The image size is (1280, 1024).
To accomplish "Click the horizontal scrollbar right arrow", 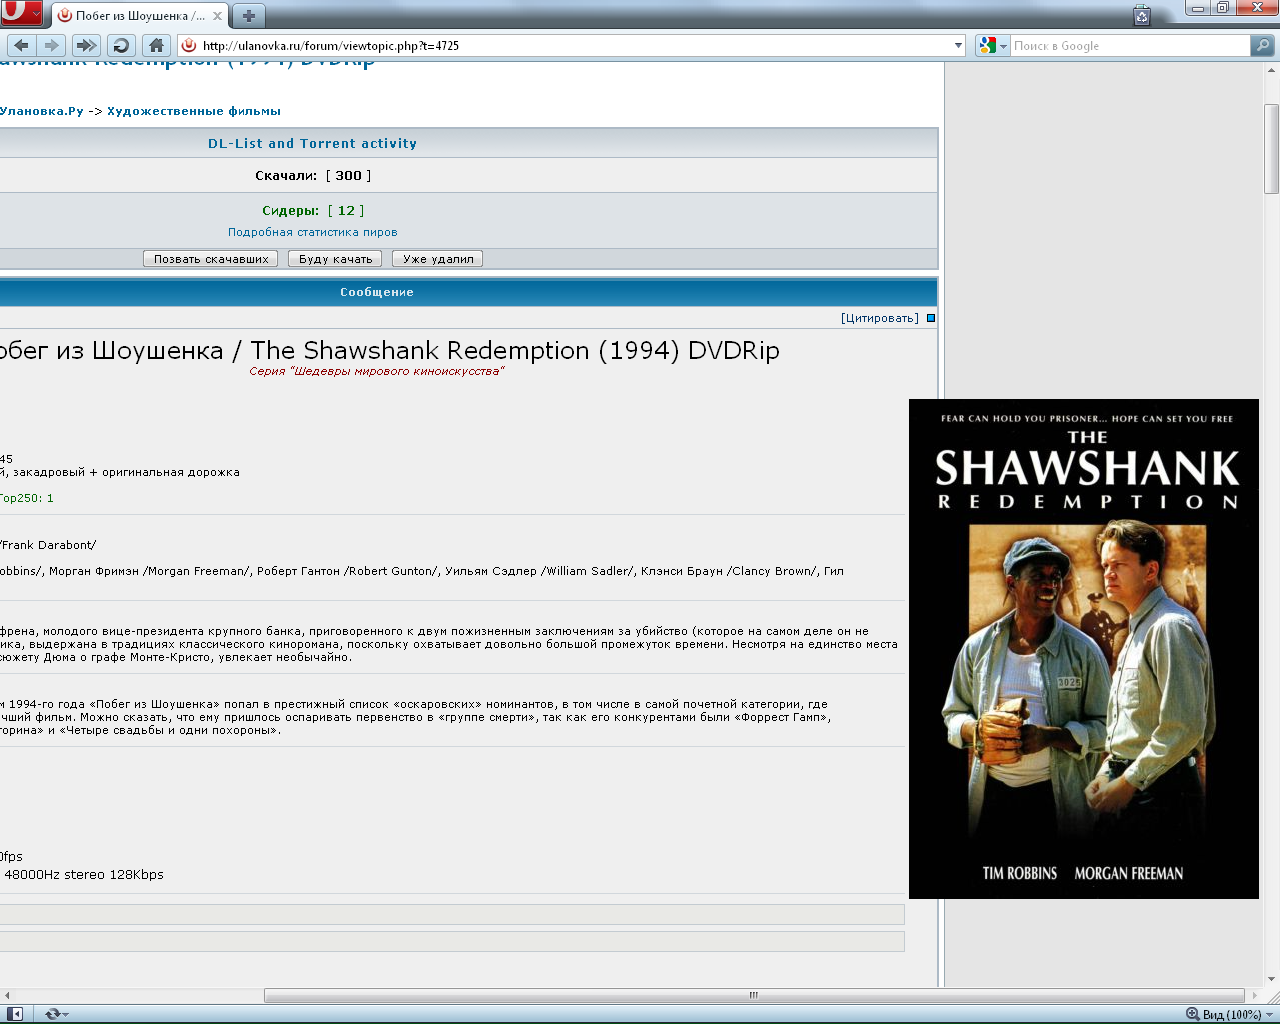I will [x=1255, y=995].
